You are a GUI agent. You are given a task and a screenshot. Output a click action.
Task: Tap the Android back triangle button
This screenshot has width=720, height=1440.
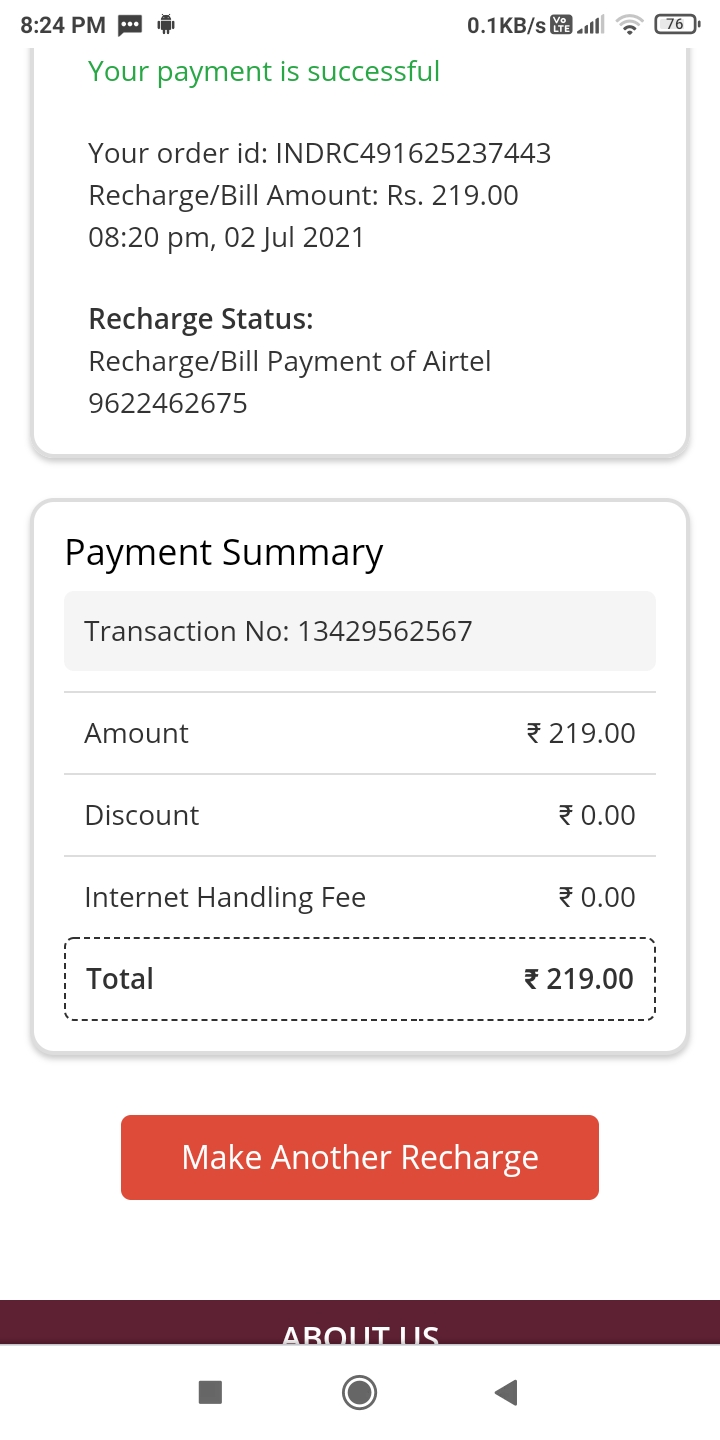coord(506,1392)
